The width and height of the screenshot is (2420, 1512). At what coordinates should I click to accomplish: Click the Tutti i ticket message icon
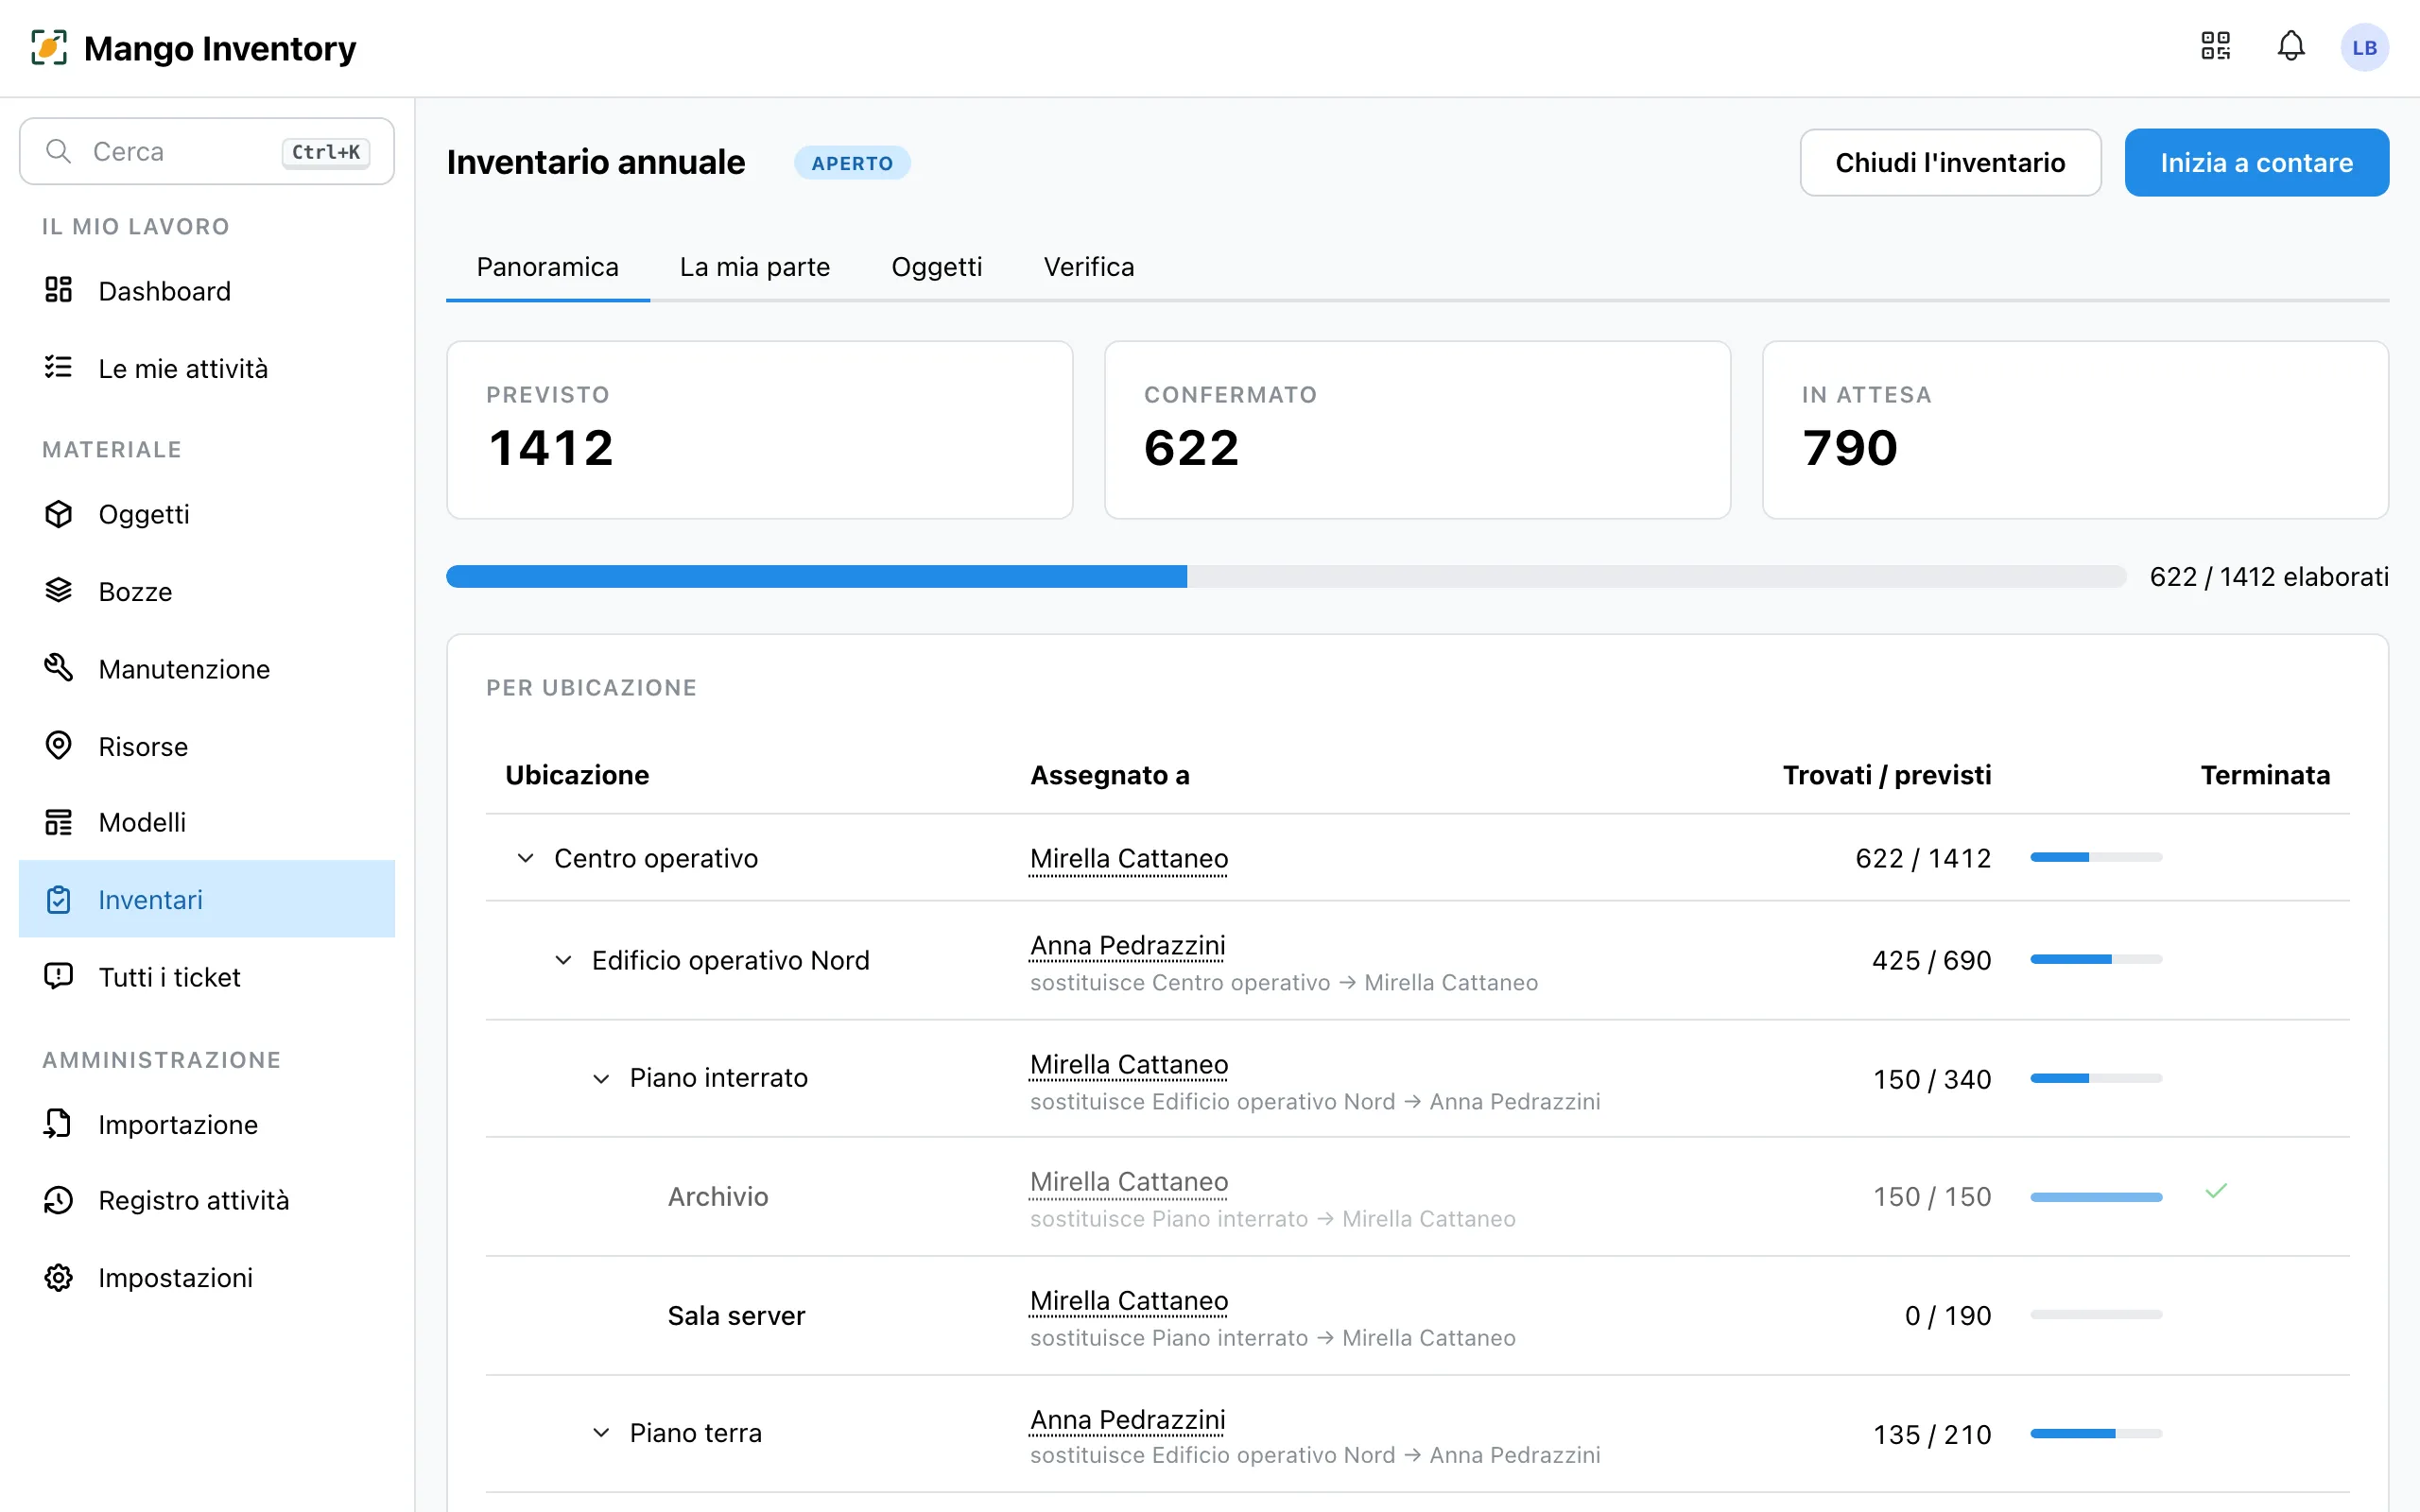58,976
